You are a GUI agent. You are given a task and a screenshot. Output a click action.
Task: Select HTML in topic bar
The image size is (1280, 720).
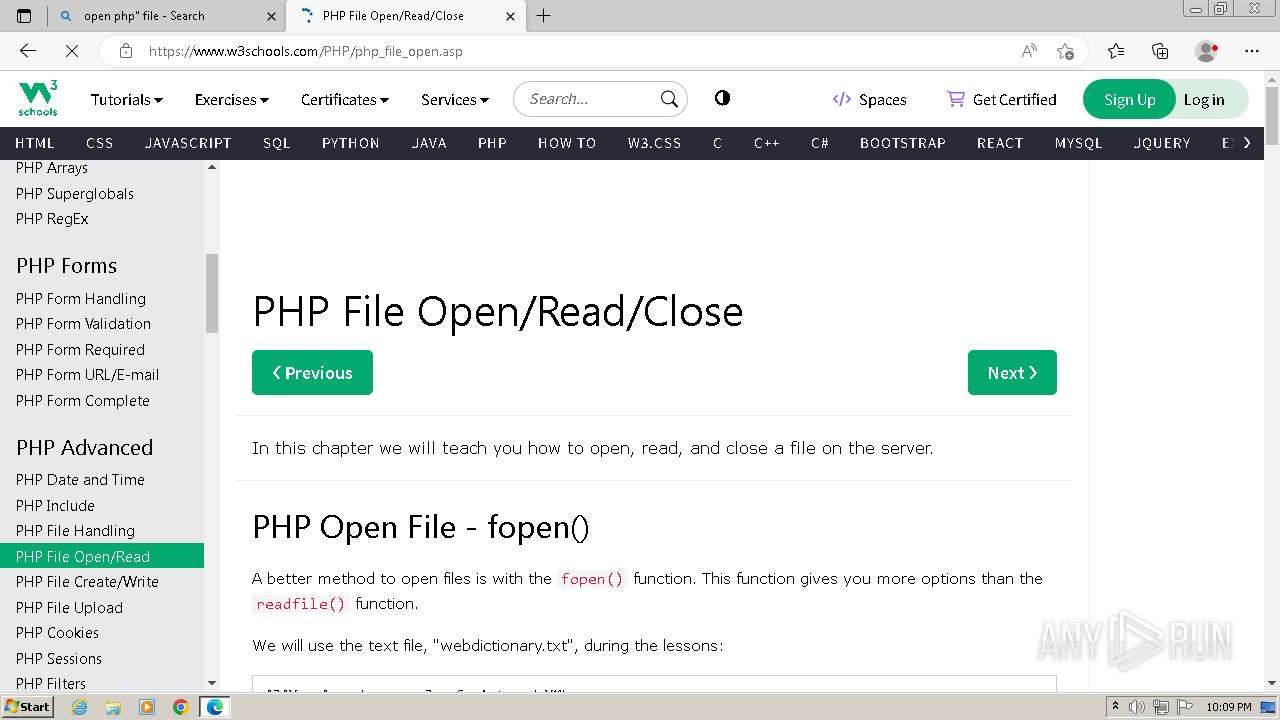[x=35, y=143]
